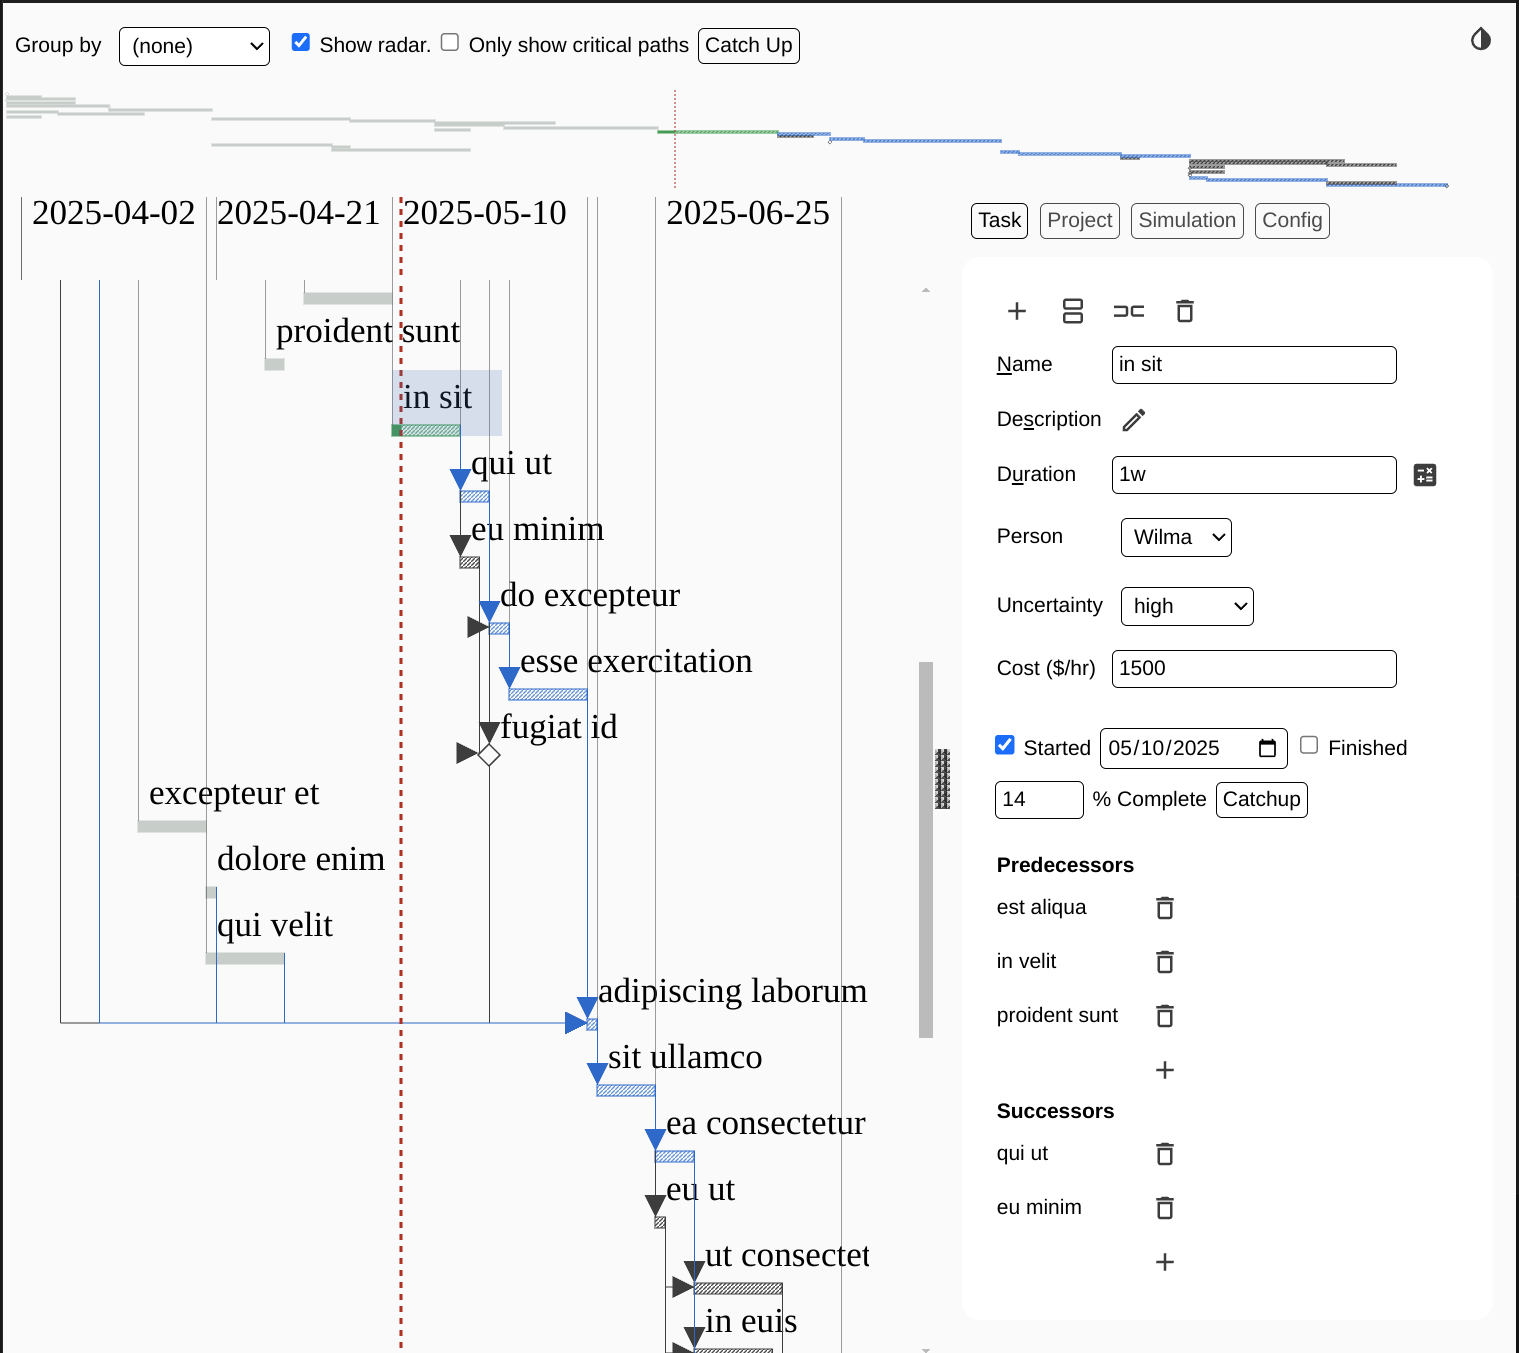Mark task as Finished

click(x=1309, y=745)
